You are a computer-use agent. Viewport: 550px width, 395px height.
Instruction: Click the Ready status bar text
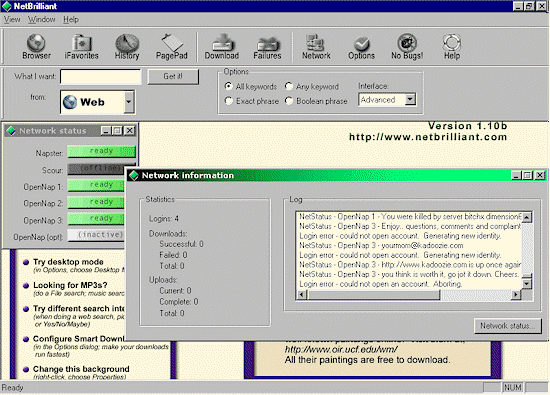click(x=13, y=388)
